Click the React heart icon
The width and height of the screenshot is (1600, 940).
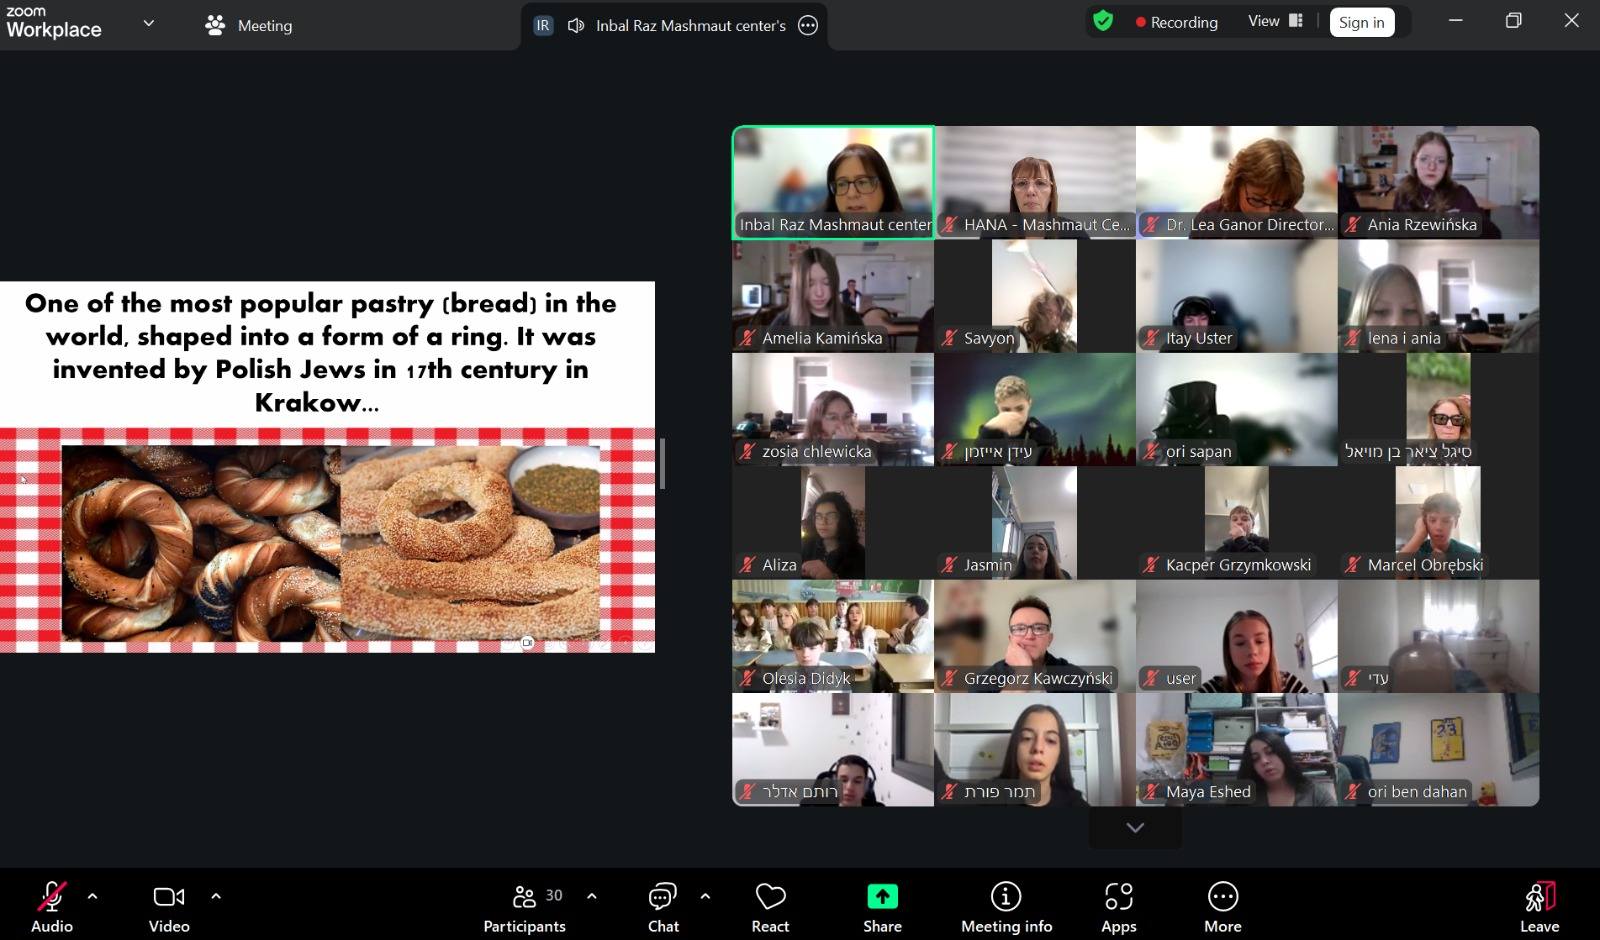pyautogui.click(x=770, y=908)
